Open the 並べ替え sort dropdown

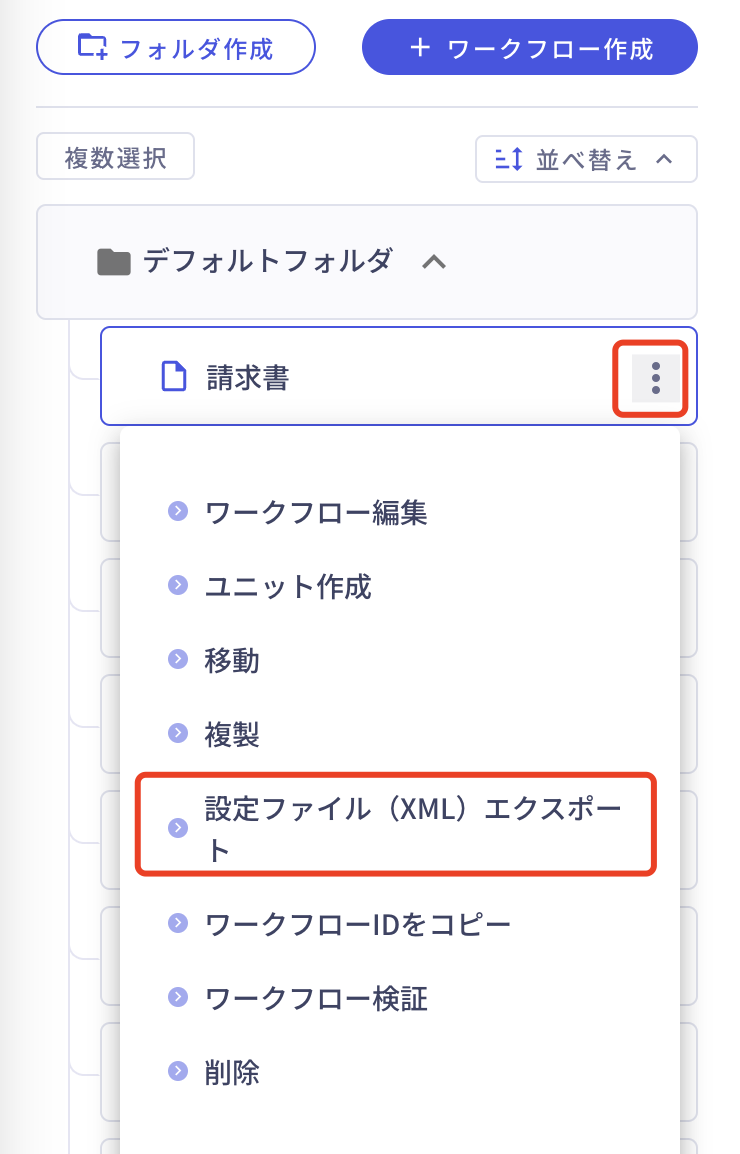point(586,159)
